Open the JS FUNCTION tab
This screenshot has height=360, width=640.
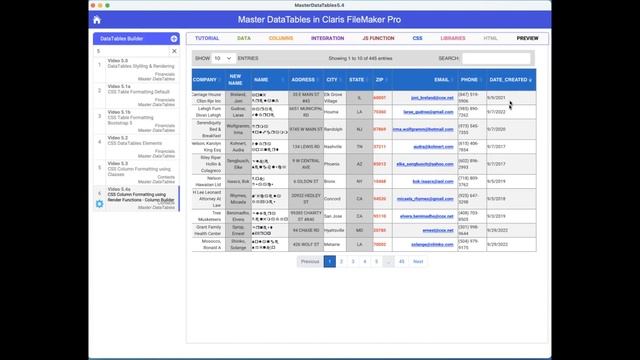[378, 38]
